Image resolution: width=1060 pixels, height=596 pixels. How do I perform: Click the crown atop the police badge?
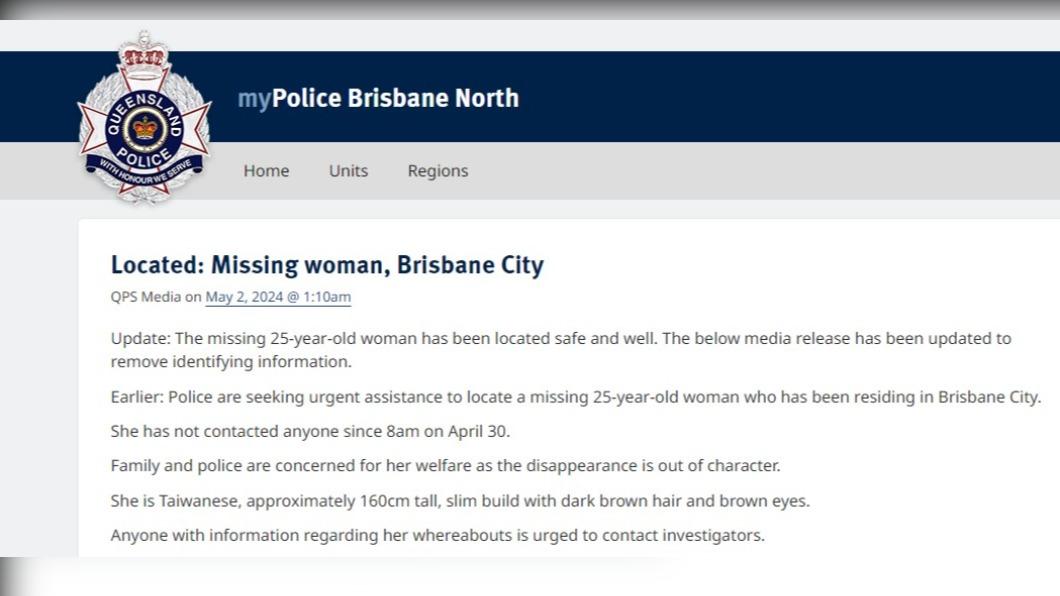(x=143, y=51)
